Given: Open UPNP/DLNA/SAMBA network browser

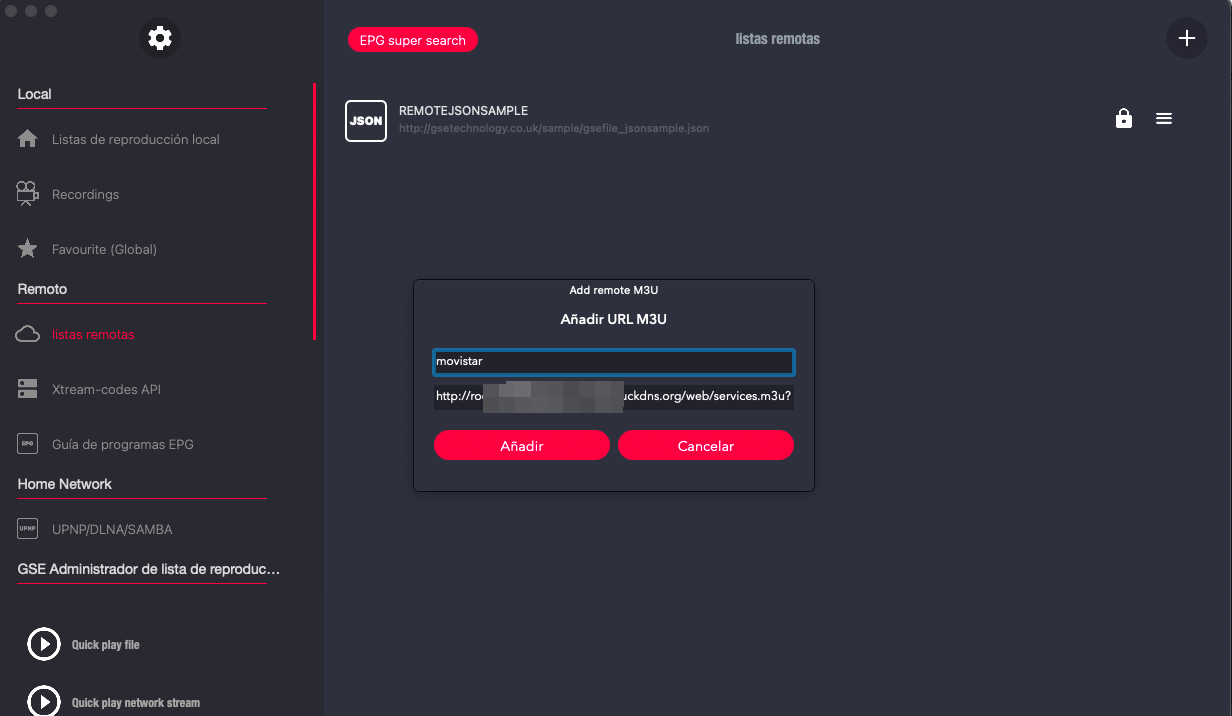Looking at the screenshot, I should click(x=118, y=529).
